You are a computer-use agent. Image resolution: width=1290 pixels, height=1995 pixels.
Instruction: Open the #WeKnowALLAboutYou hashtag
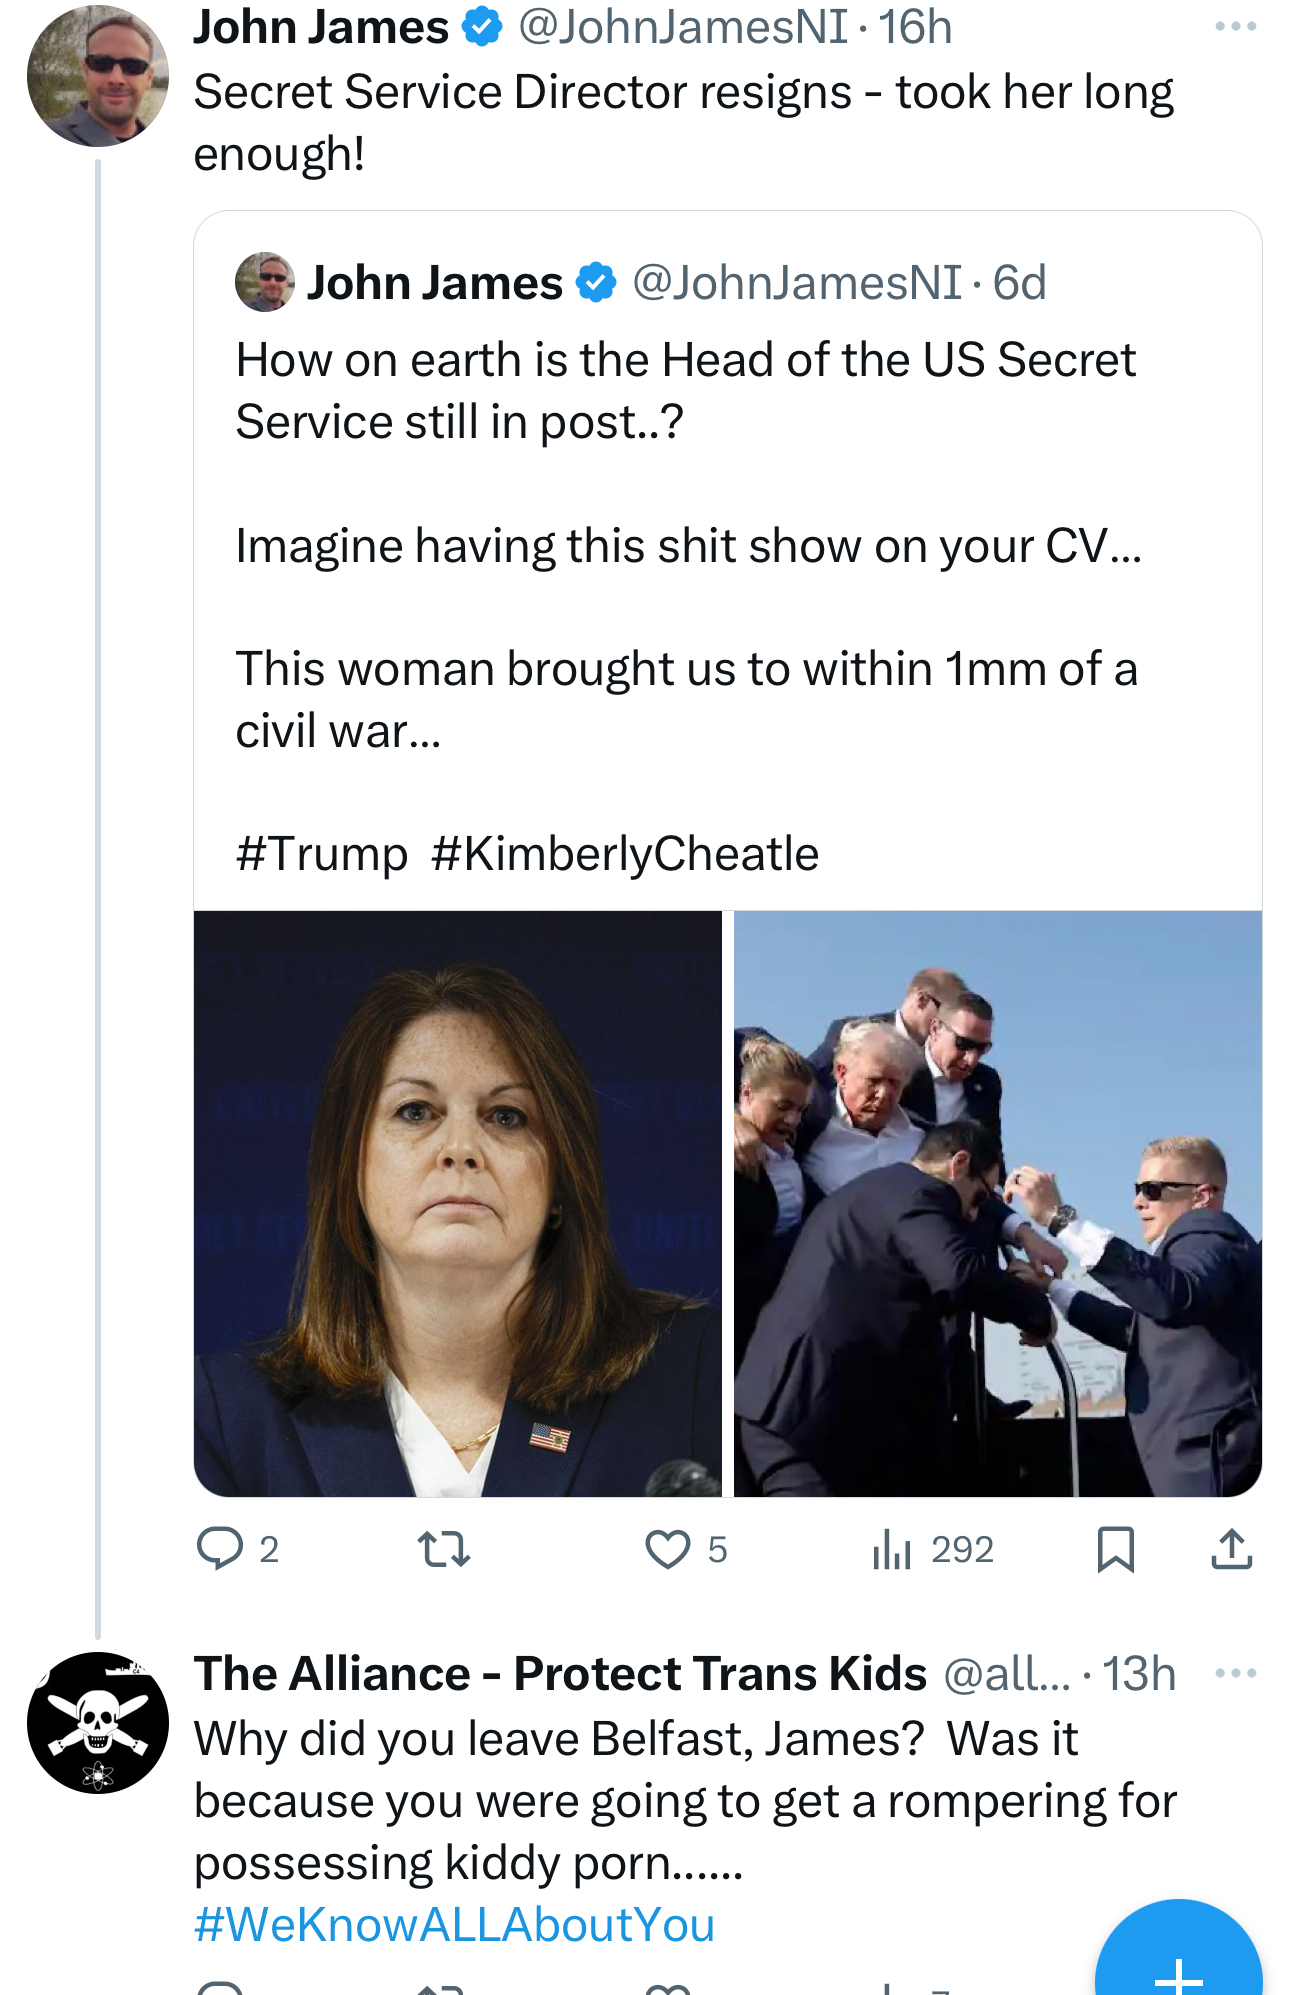(x=455, y=1925)
